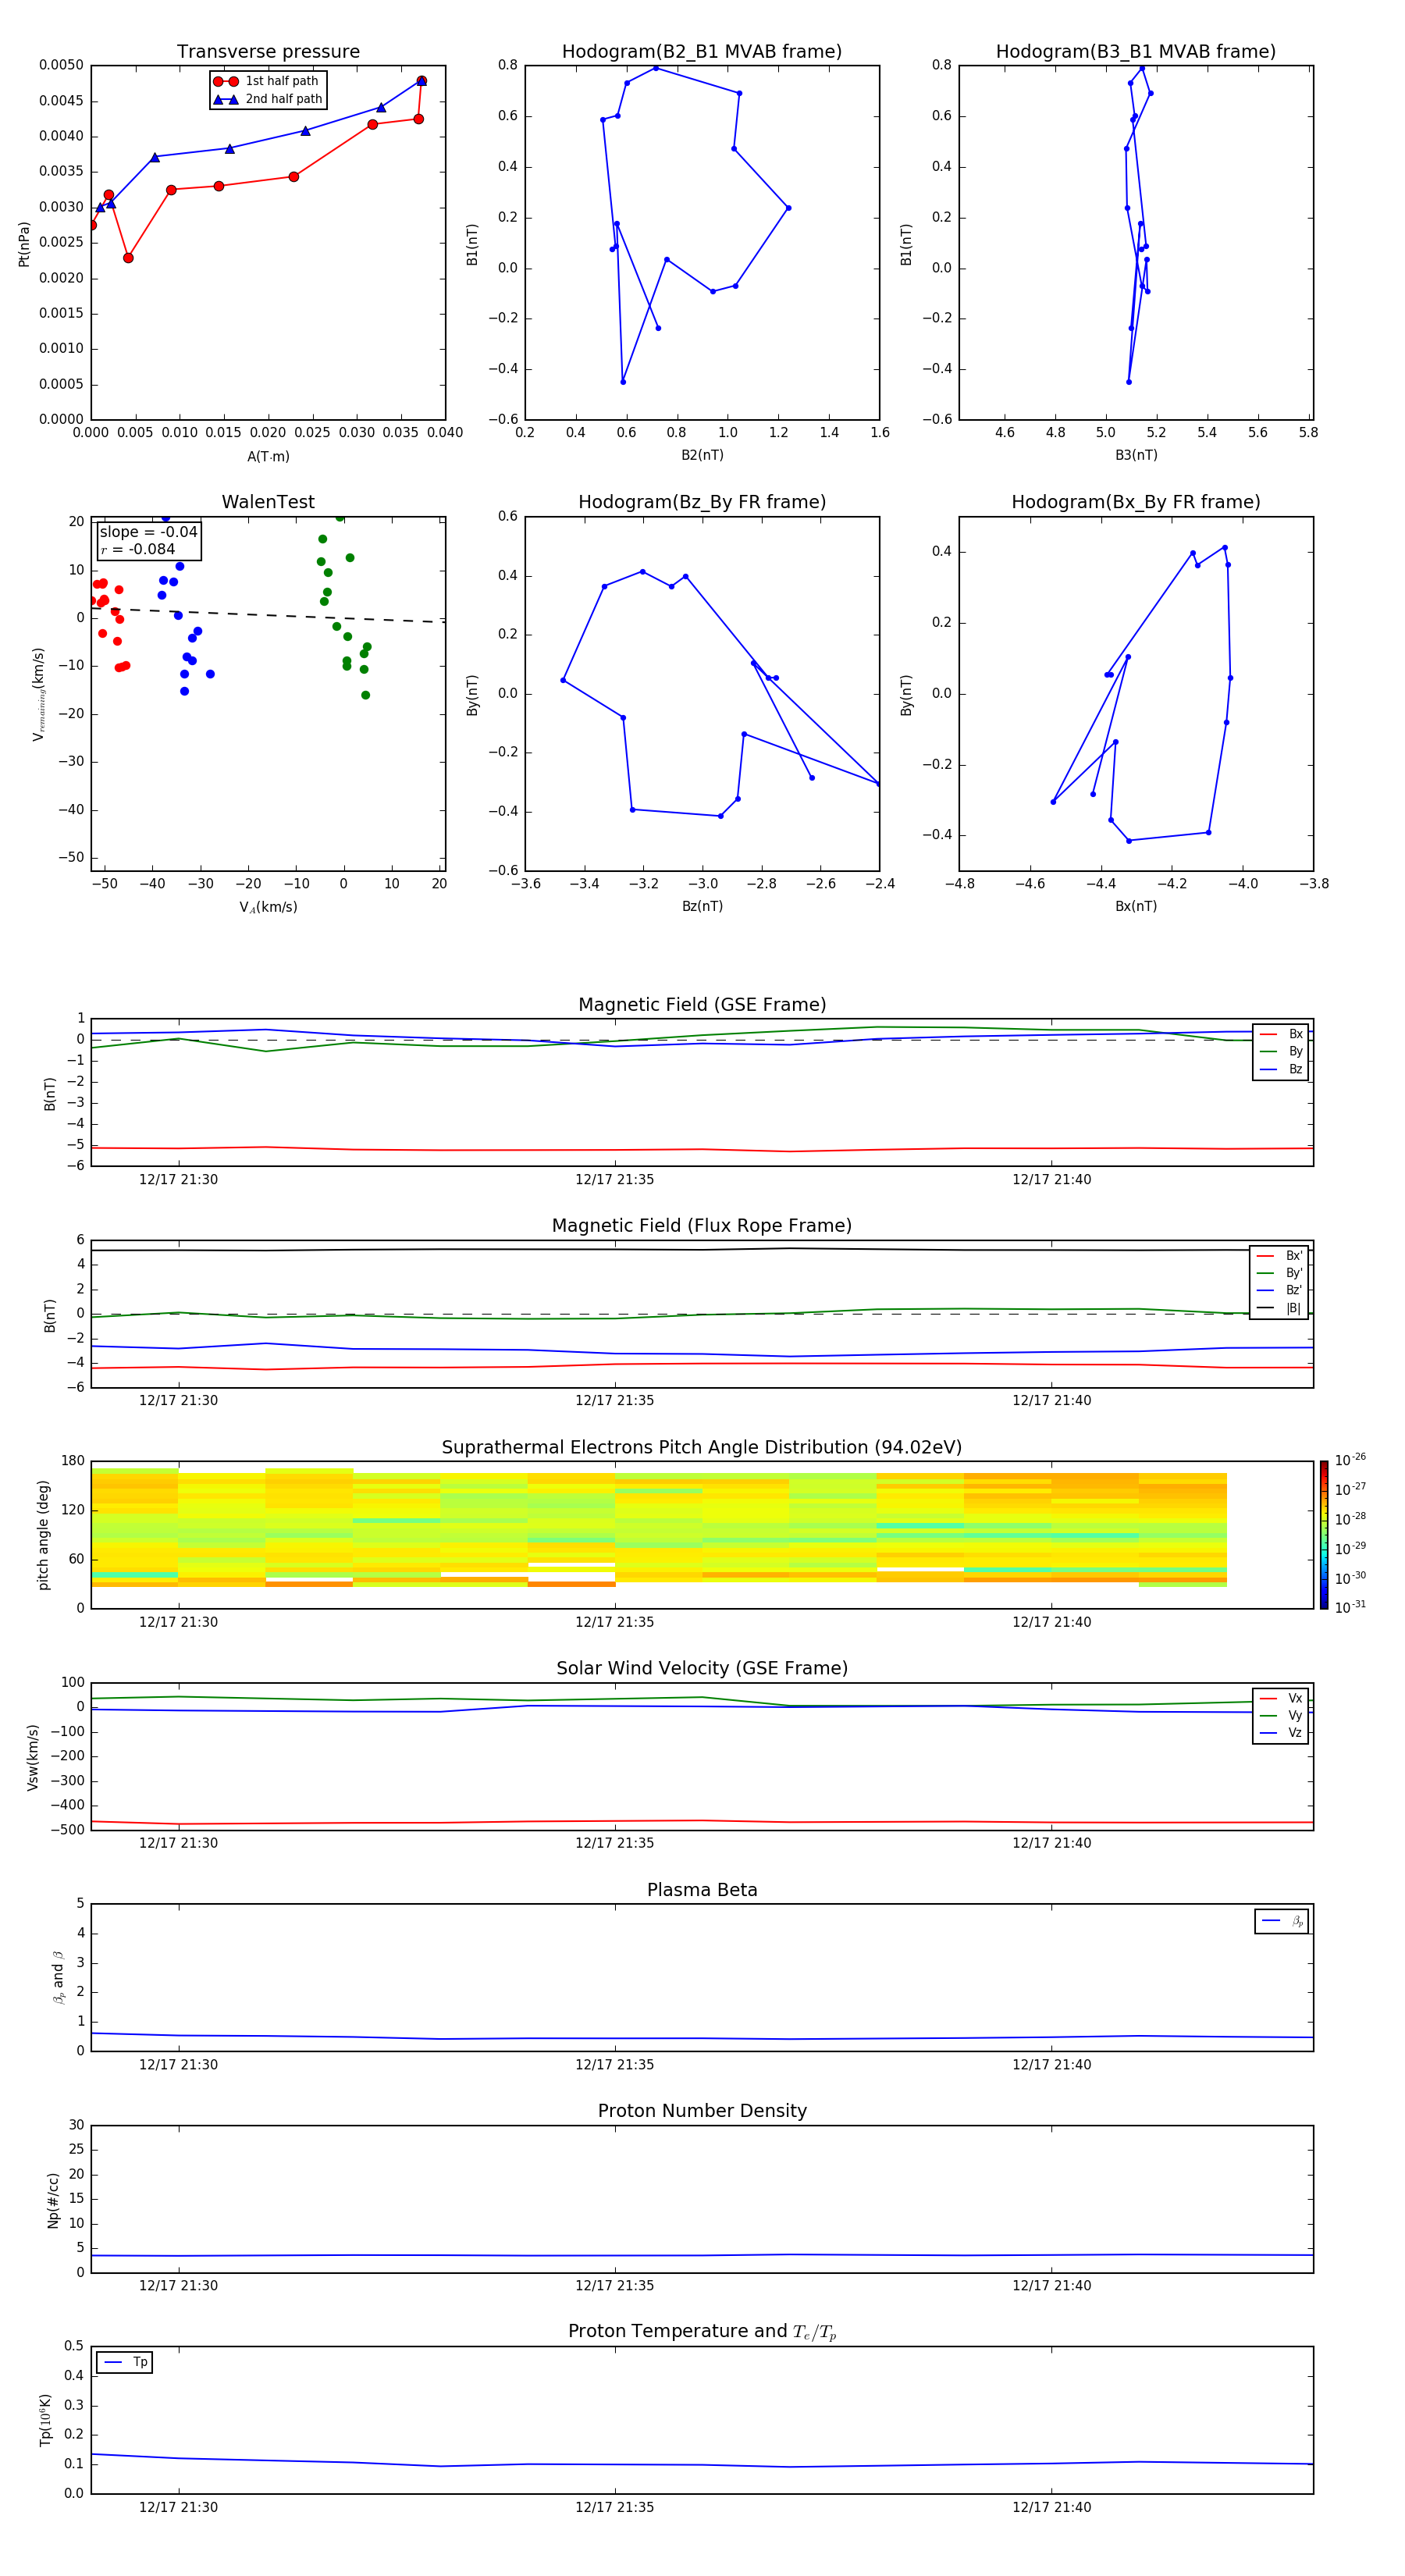Image resolution: width=1405 pixels, height=2576 pixels.
Task: Click '12/17 21:30' tick under GSE field plot
Action: click(178, 1180)
